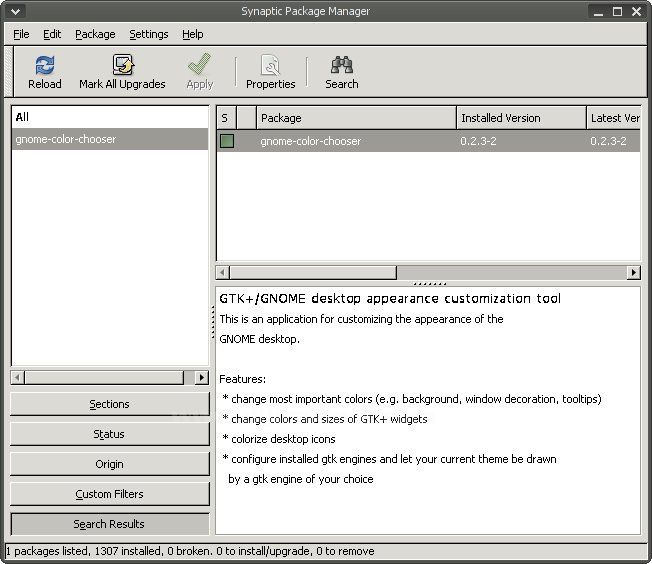Sort by Package column header

356,118
